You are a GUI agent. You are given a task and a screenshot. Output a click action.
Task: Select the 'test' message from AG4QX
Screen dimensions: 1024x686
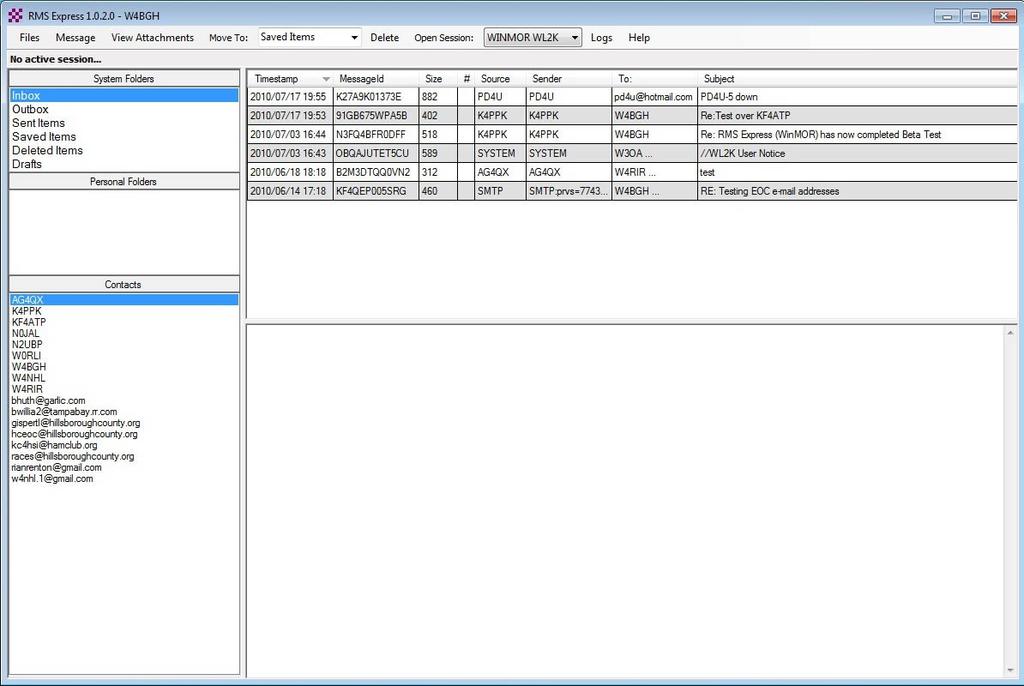tap(632, 172)
